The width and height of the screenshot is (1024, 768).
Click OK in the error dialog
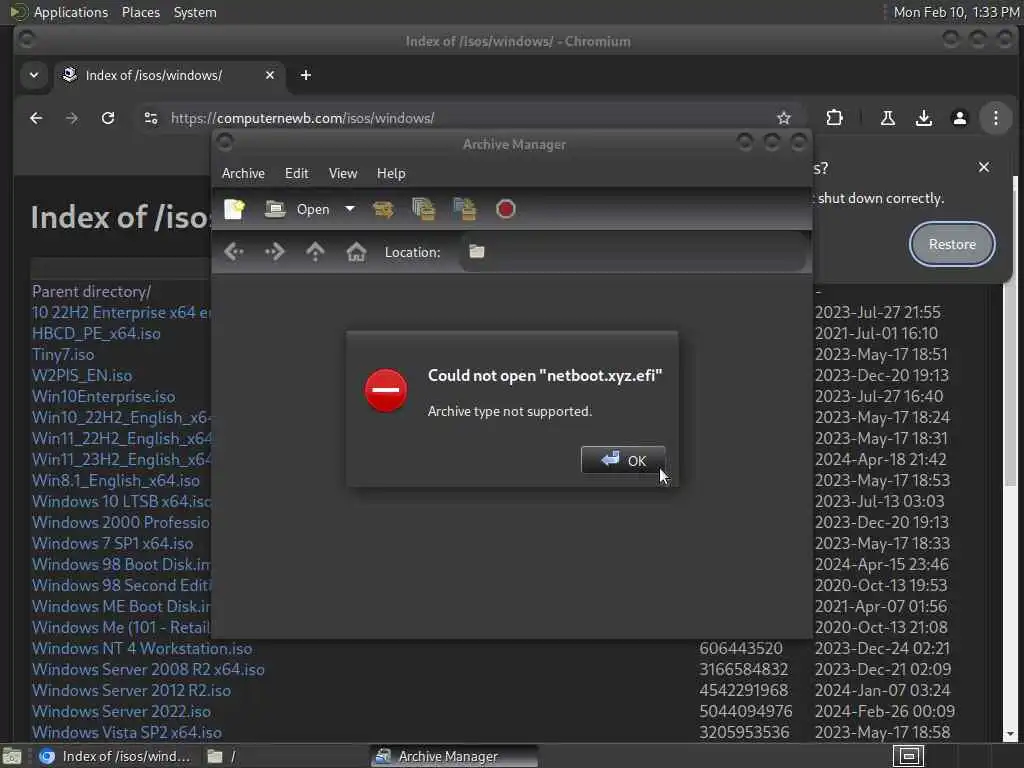point(623,460)
